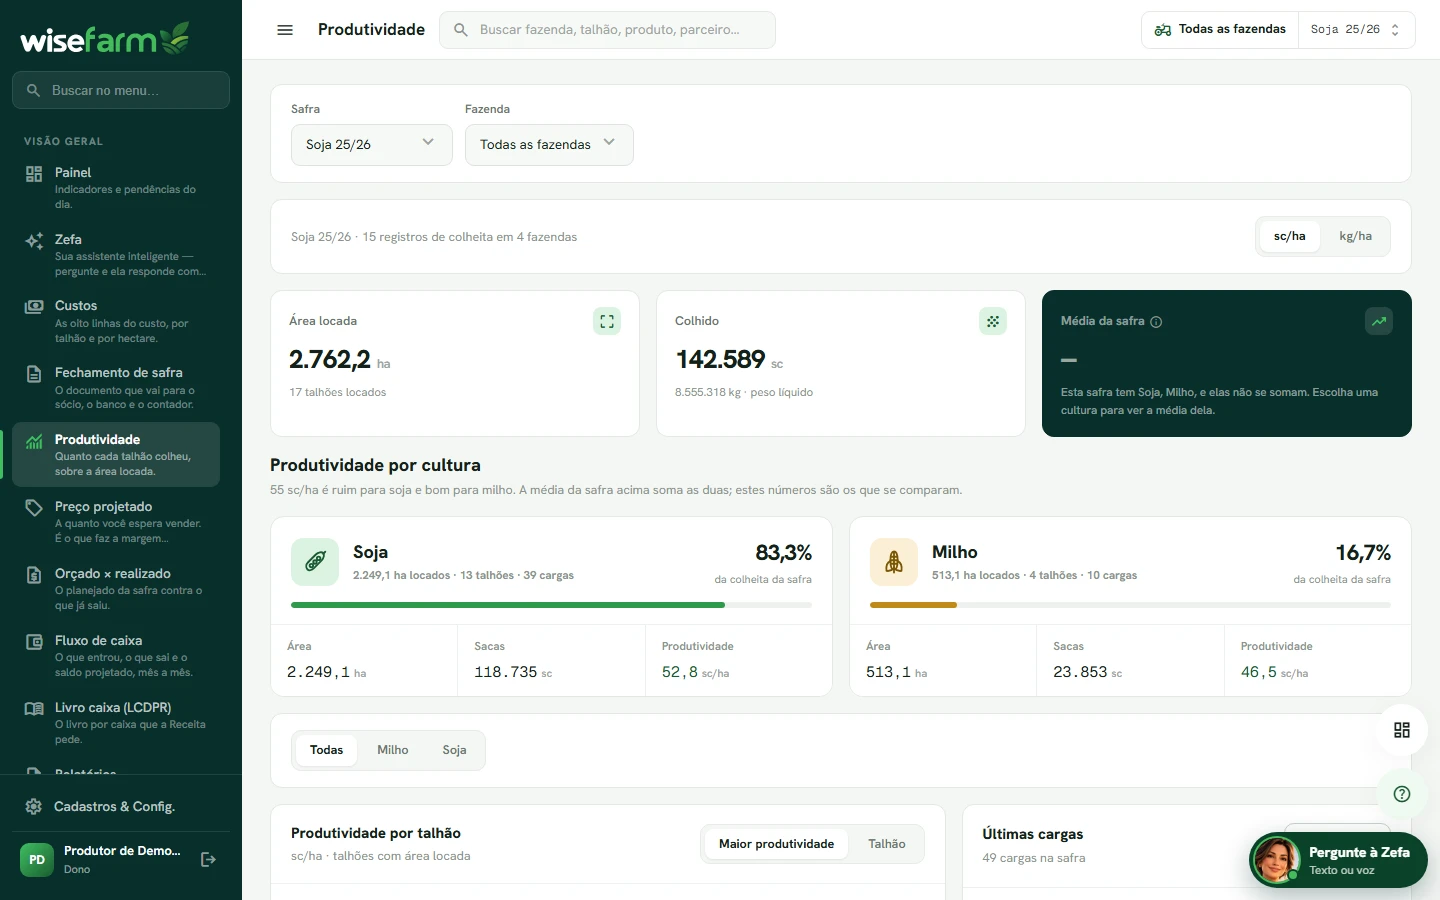Open Livro caixa (LCDPR) book icon
The width and height of the screenshot is (1440, 900).
(x=34, y=709)
